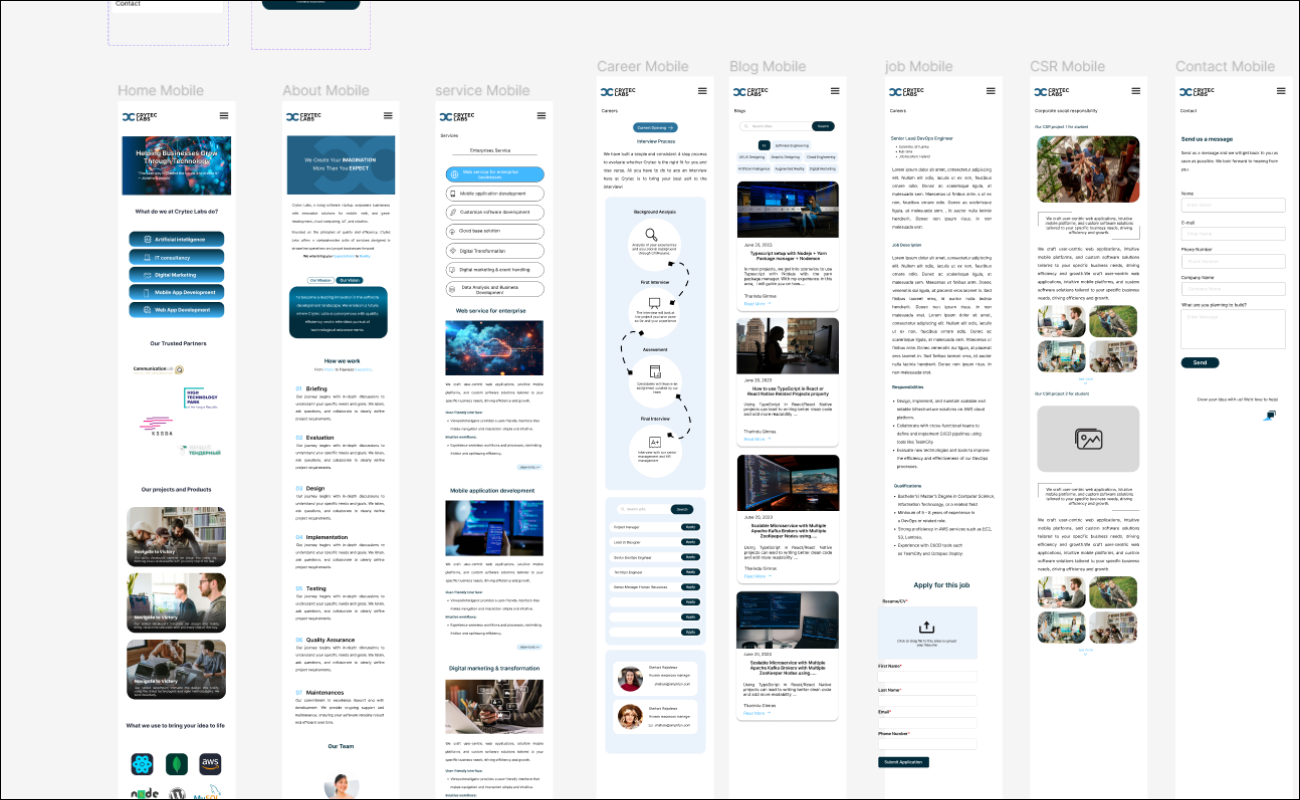The height and width of the screenshot is (800, 1300).
Task: Click the Digital Marketing button in Home Mobile
Action: pyautogui.click(x=176, y=275)
